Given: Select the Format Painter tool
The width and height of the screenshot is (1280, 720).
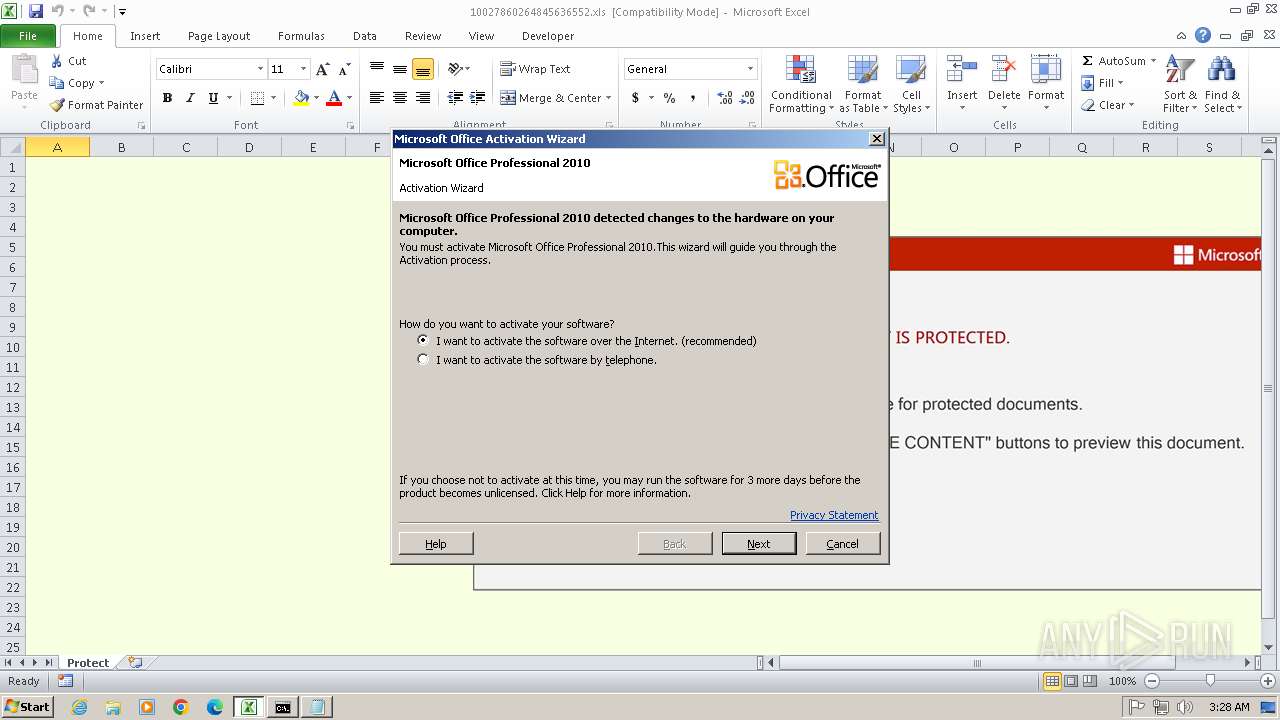Looking at the screenshot, I should (x=96, y=105).
